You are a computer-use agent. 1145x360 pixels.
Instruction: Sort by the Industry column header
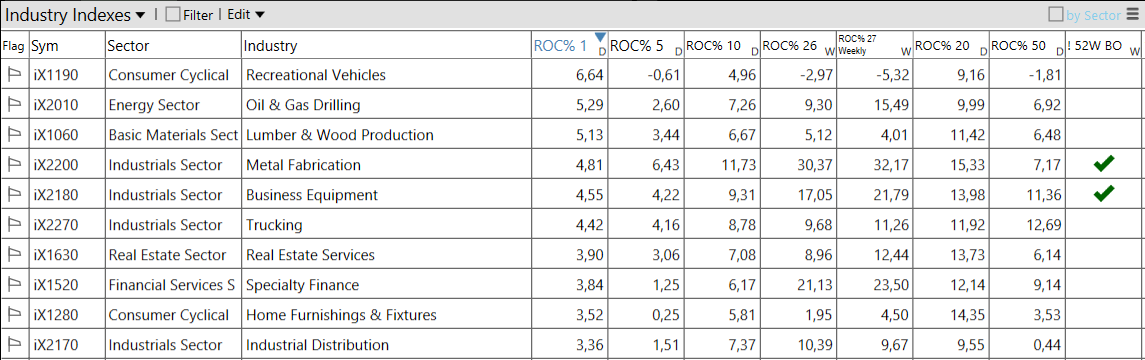tap(386, 45)
